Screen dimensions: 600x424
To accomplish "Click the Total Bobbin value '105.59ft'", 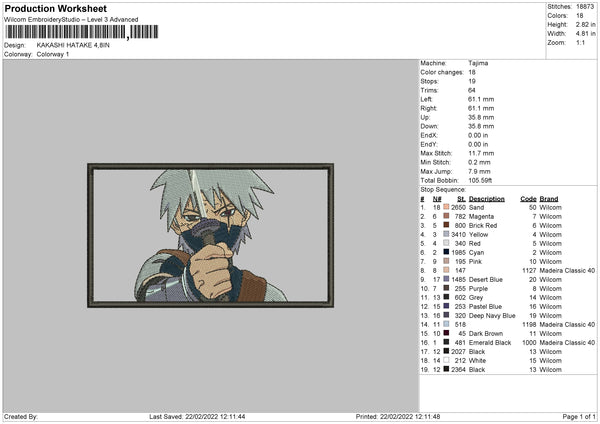I will [480, 180].
